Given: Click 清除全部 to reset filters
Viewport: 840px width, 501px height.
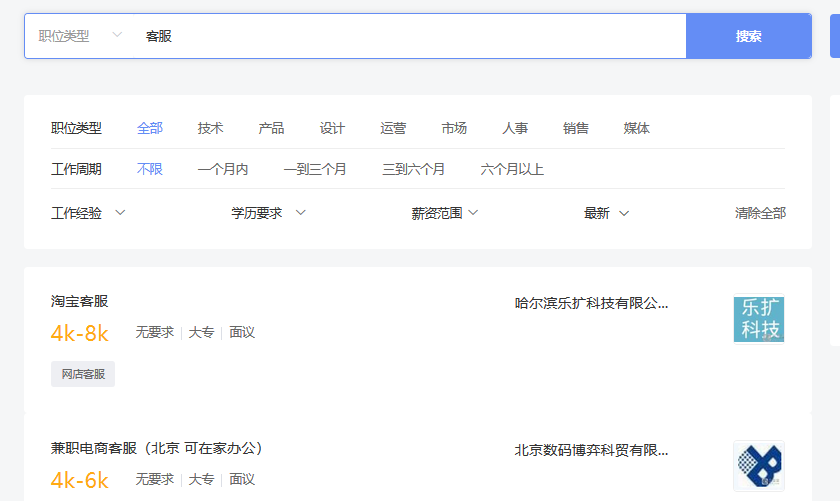Looking at the screenshot, I should pos(760,213).
